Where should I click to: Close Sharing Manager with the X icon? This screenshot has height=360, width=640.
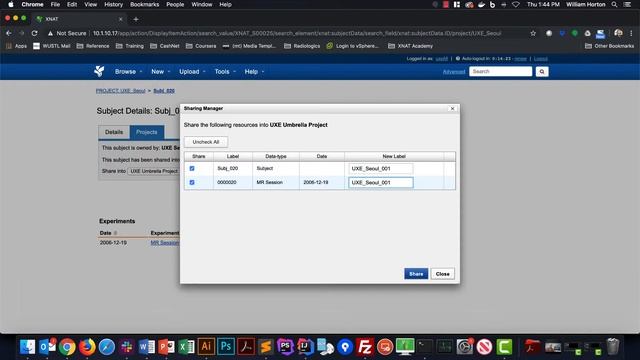pos(452,109)
